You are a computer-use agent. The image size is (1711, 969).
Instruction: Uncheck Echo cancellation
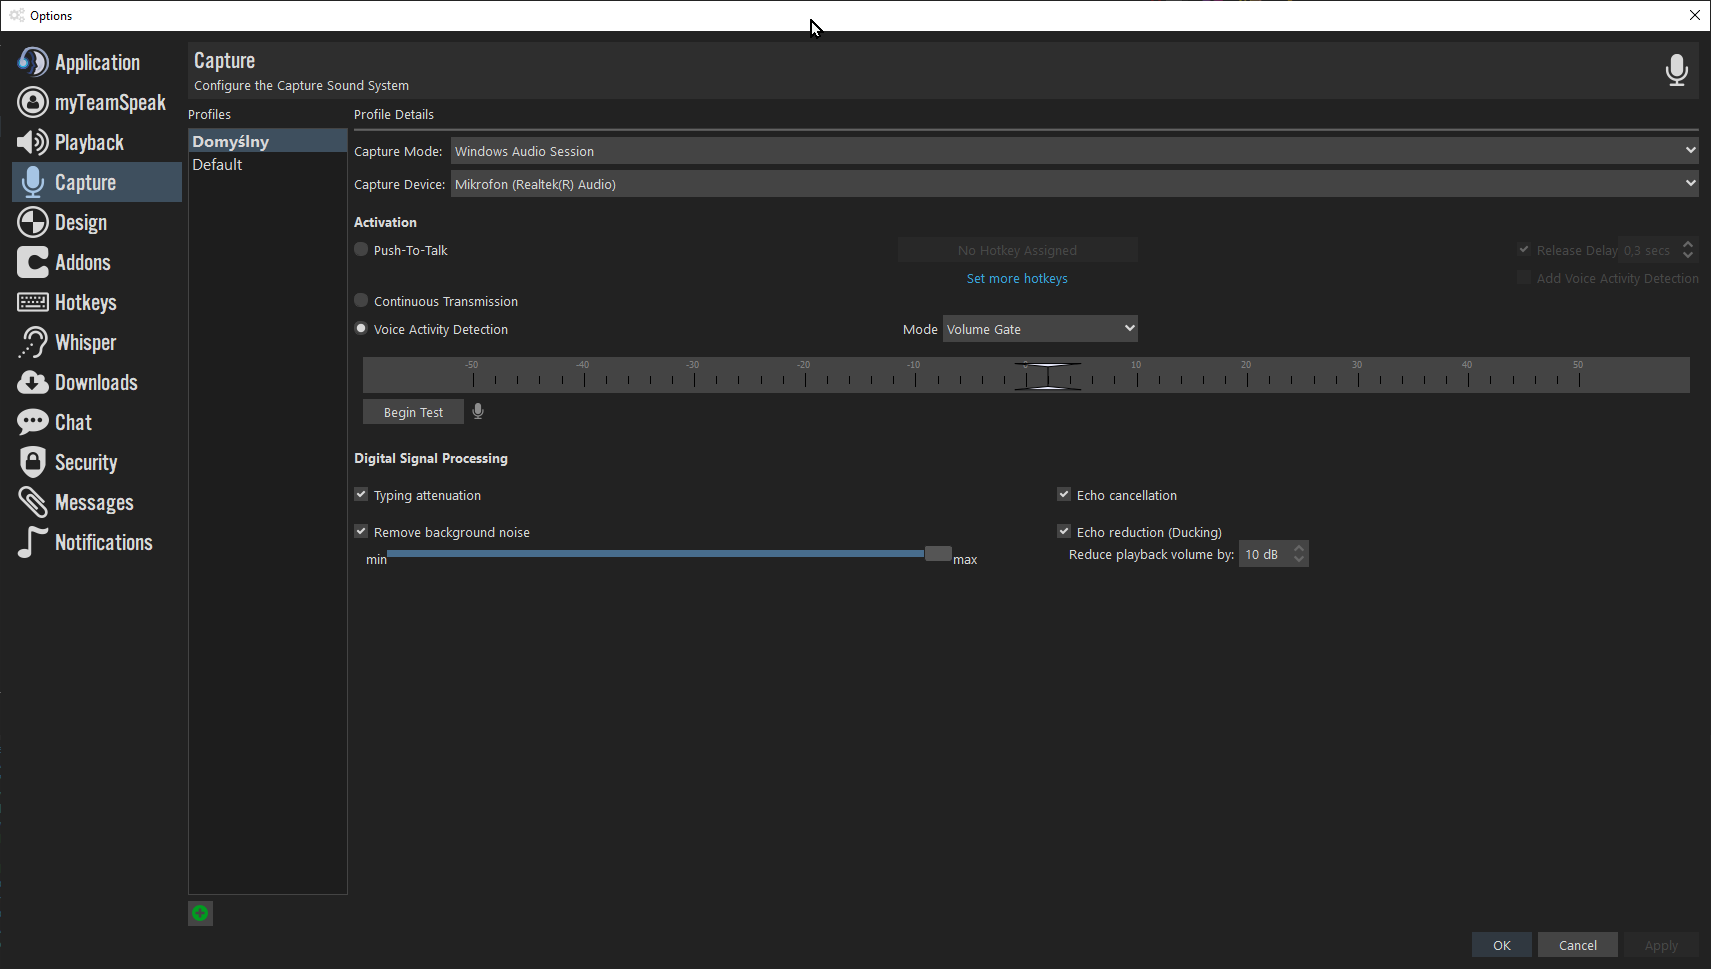(1064, 495)
